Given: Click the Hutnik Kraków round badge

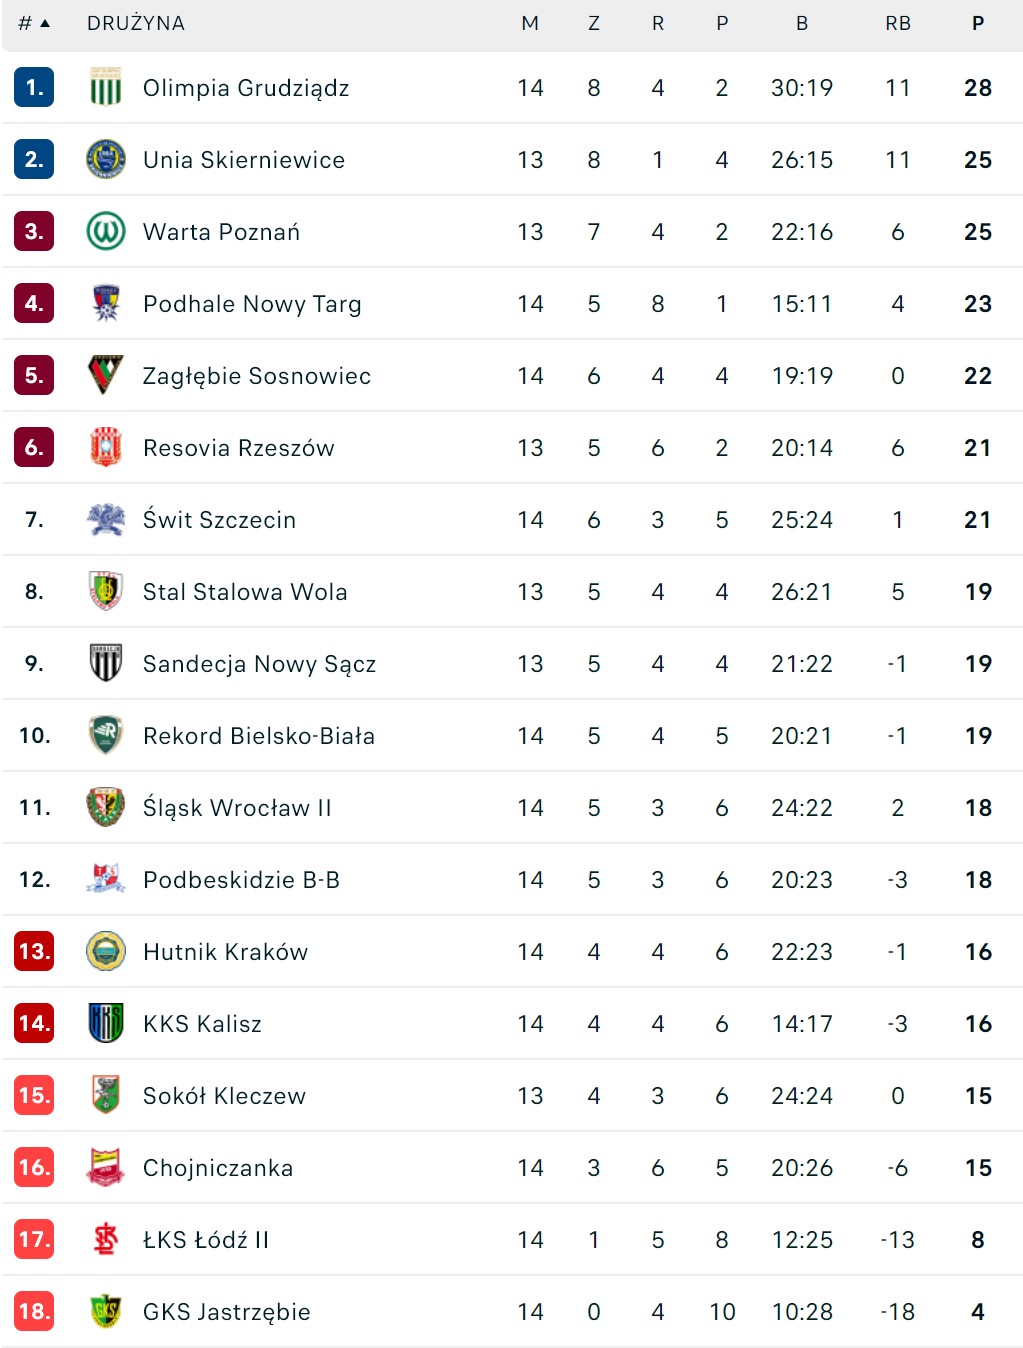Looking at the screenshot, I should click(x=105, y=952).
